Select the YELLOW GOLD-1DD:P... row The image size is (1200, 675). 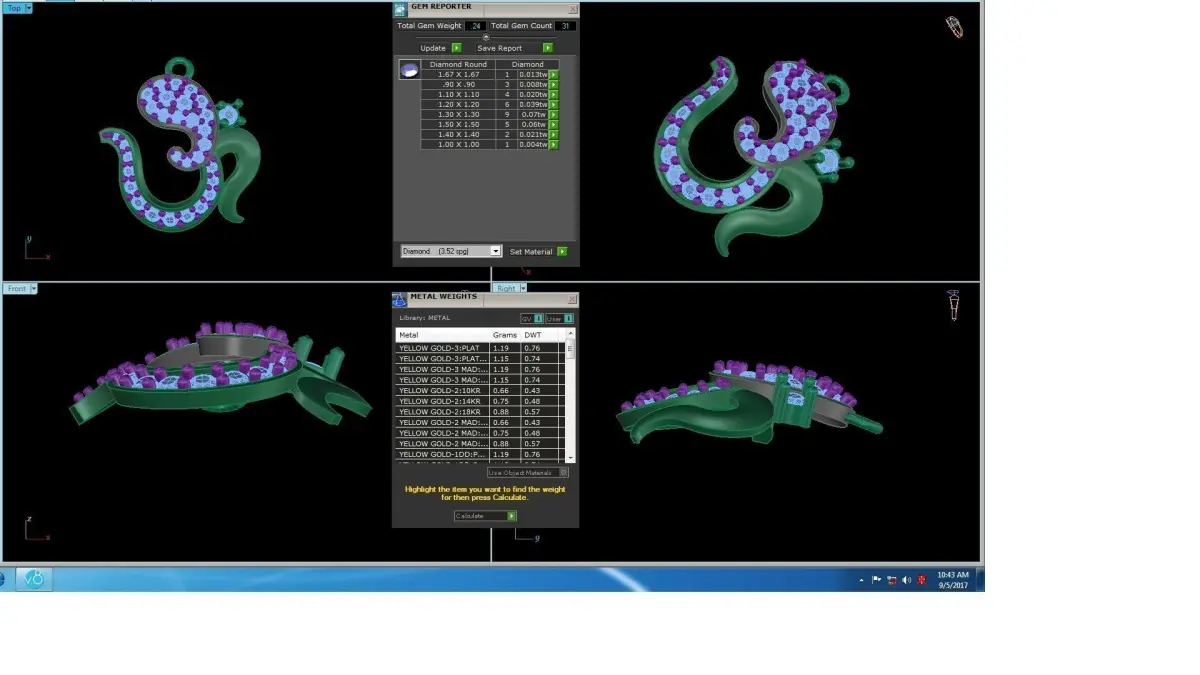point(480,454)
